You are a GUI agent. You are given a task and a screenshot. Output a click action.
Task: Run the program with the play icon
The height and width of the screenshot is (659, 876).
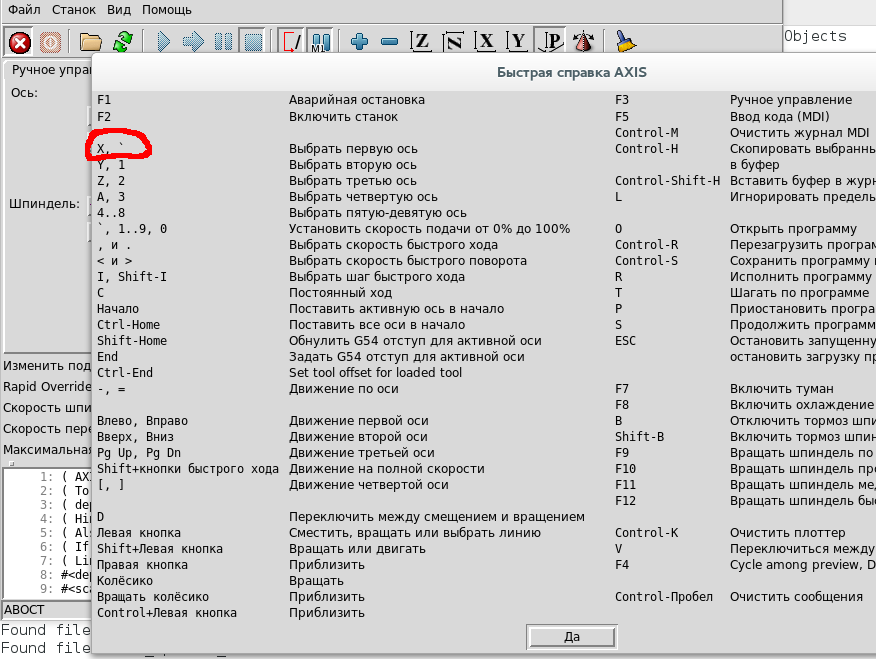point(164,42)
